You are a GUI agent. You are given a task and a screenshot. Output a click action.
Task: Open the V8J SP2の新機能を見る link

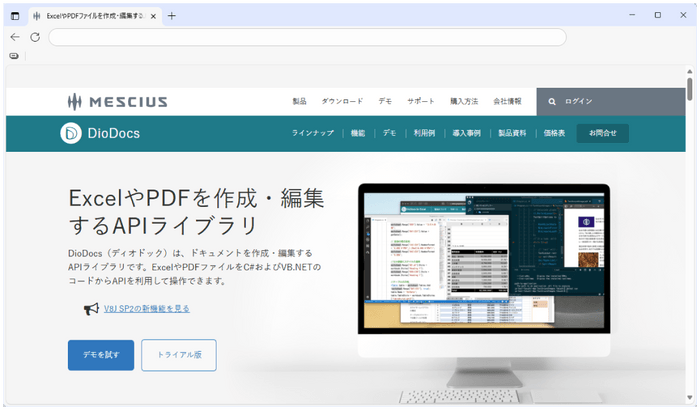(147, 309)
